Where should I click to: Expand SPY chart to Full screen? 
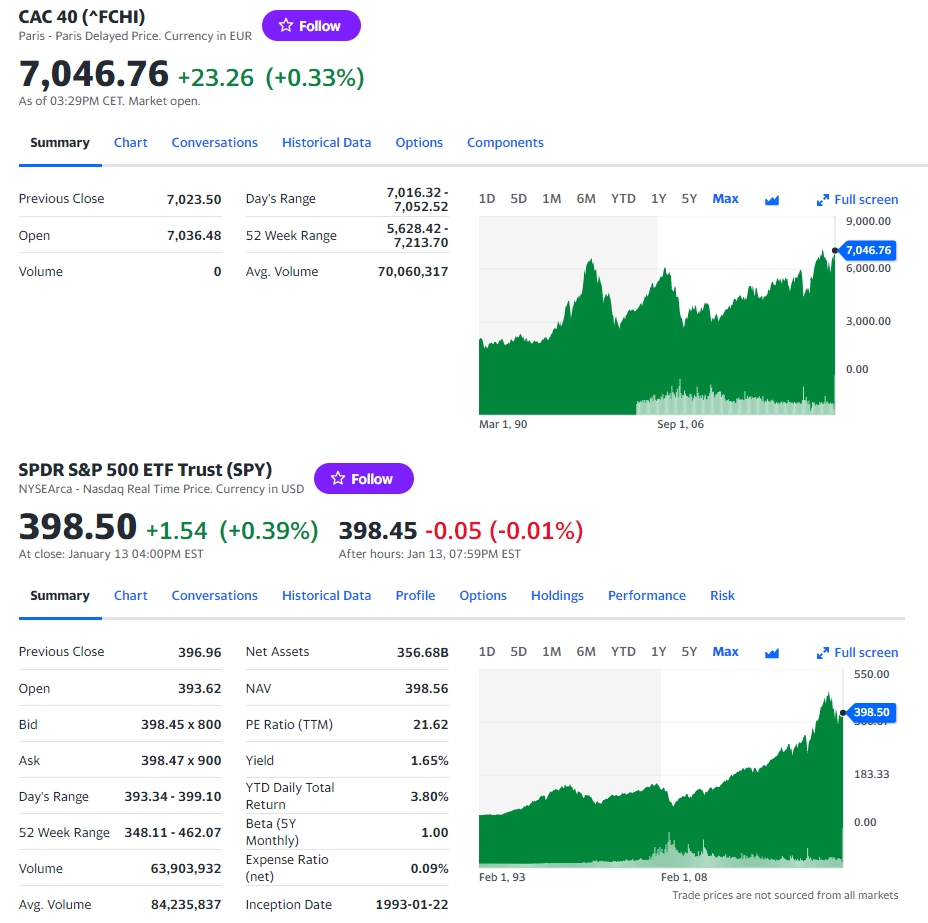[x=857, y=652]
